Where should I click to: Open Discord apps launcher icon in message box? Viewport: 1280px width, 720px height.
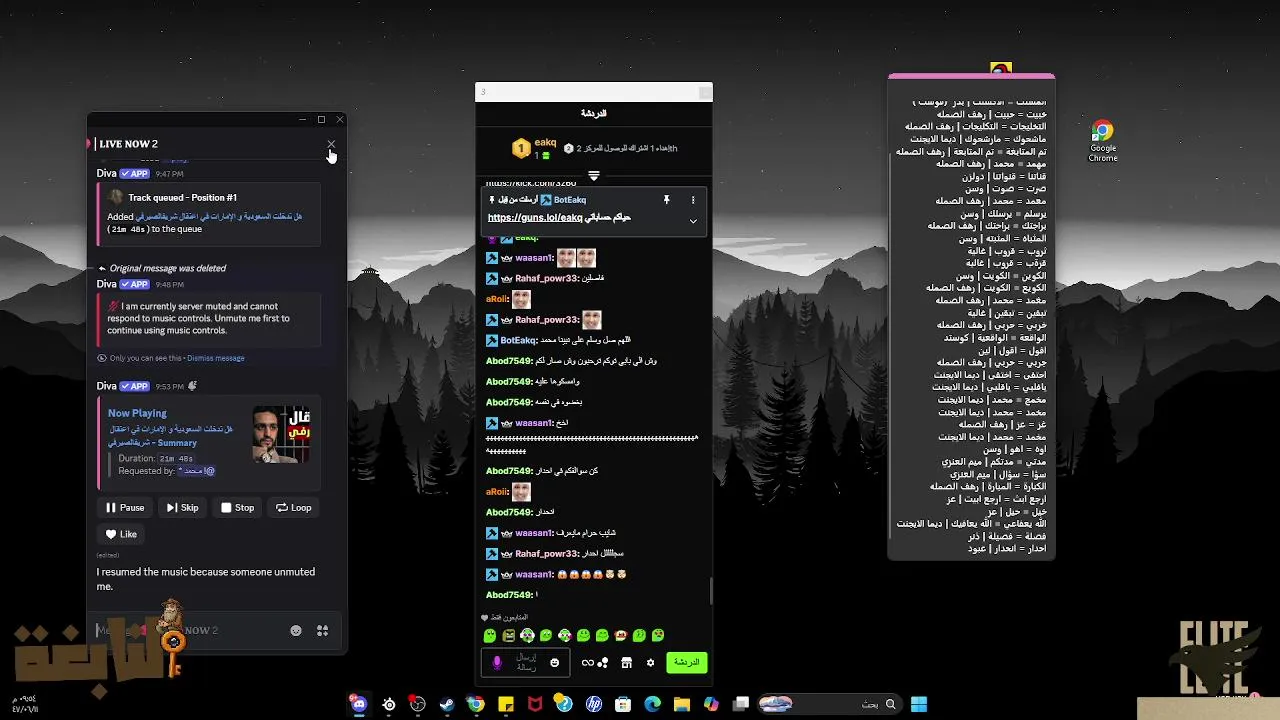[x=323, y=630]
